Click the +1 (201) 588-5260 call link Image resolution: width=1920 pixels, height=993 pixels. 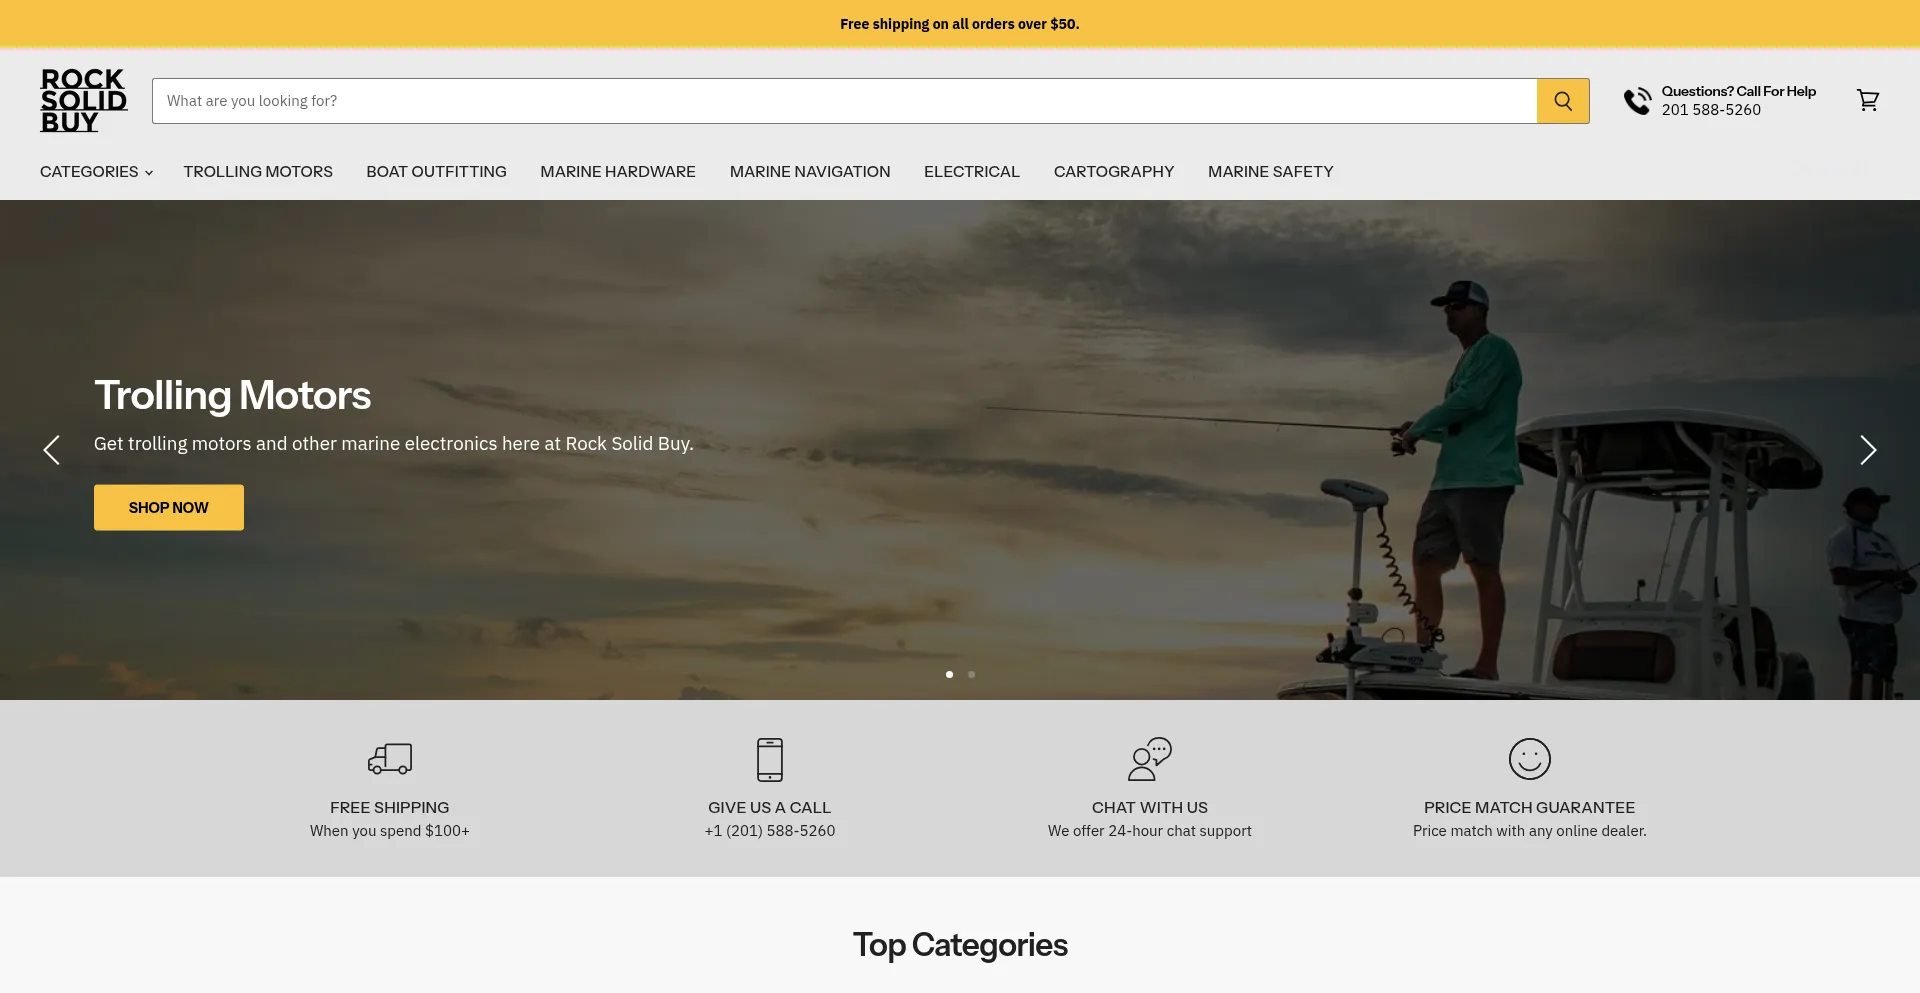770,831
